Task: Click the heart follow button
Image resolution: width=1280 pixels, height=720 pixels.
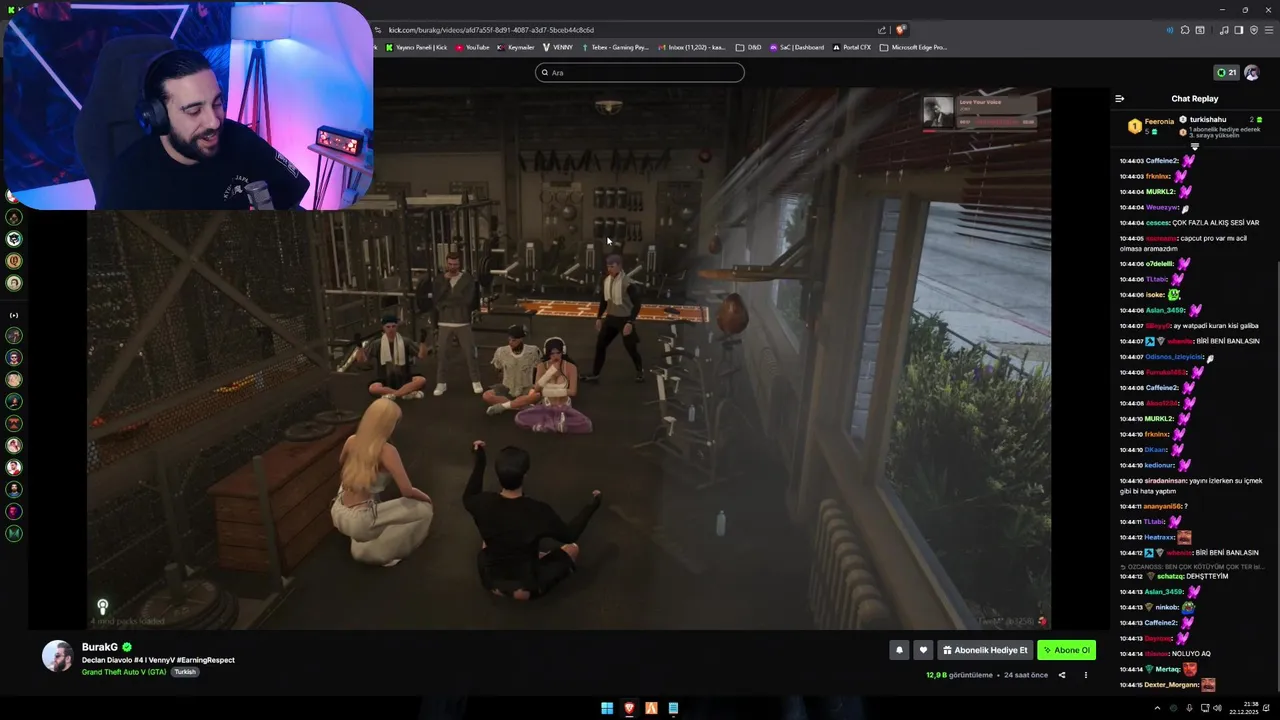Action: [923, 650]
